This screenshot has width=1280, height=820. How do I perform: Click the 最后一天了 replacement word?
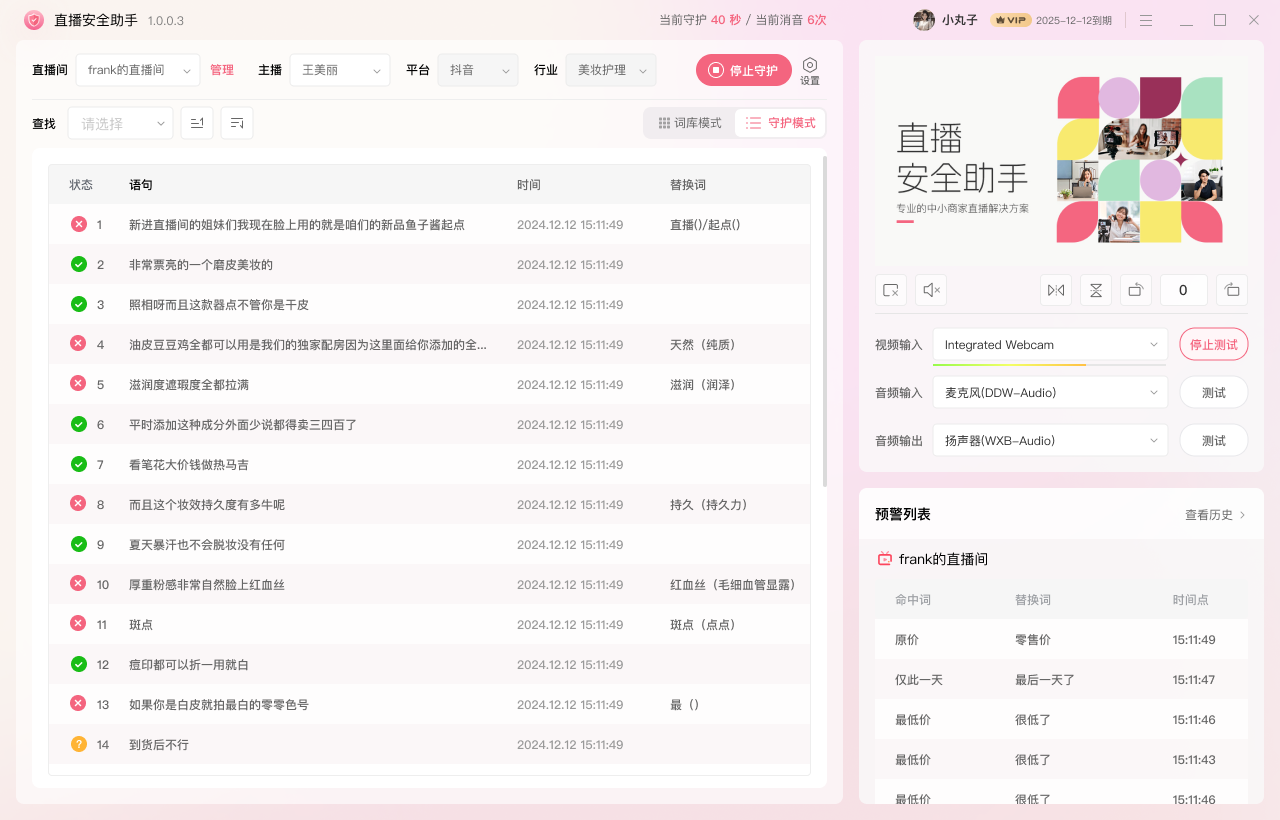coord(1045,679)
